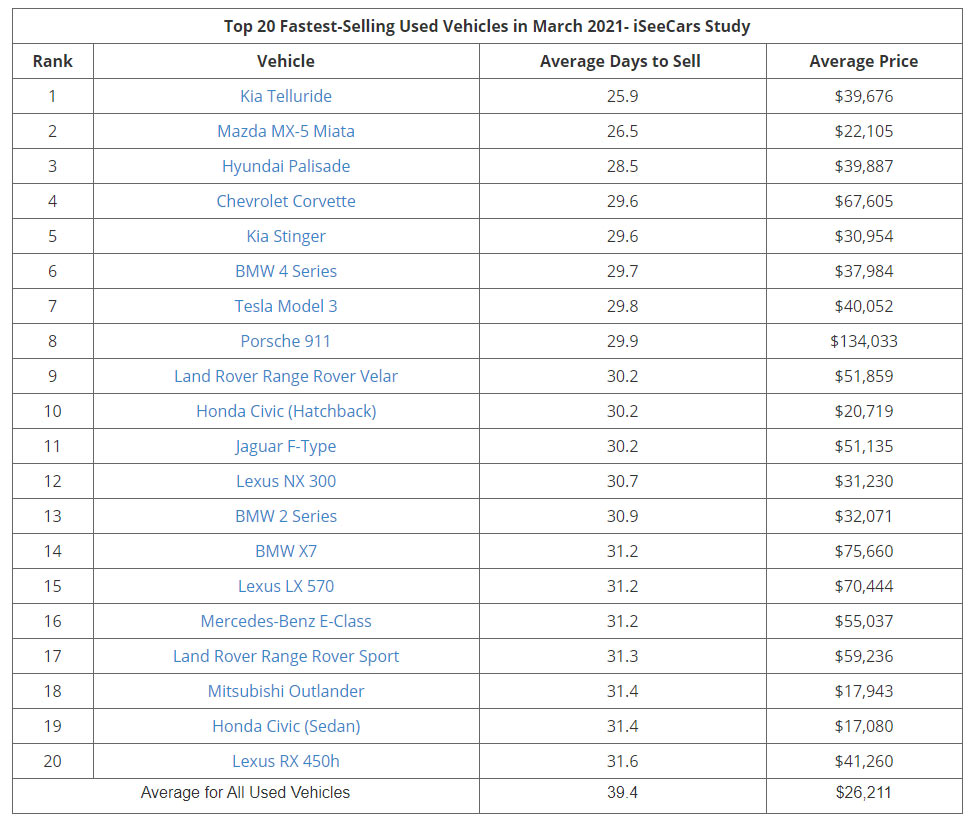The width and height of the screenshot is (974, 824).
Task: Open the Lexus NX 300 link
Action: click(x=286, y=481)
